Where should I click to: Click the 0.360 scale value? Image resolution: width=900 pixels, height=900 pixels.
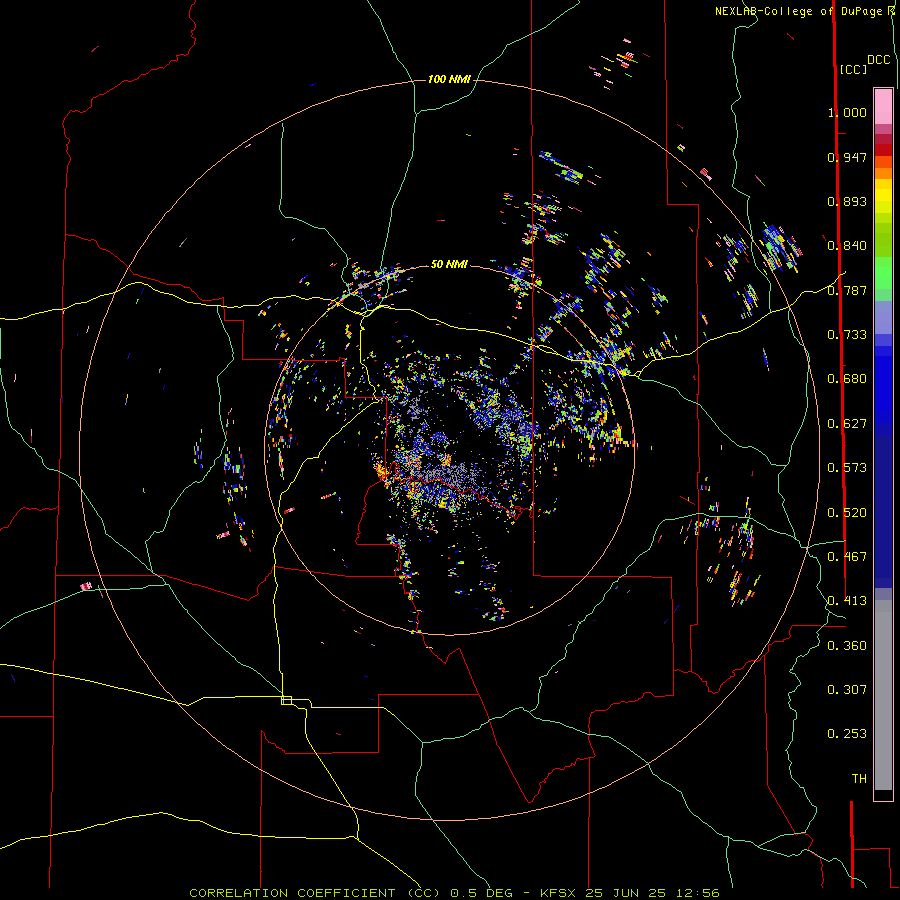click(847, 646)
